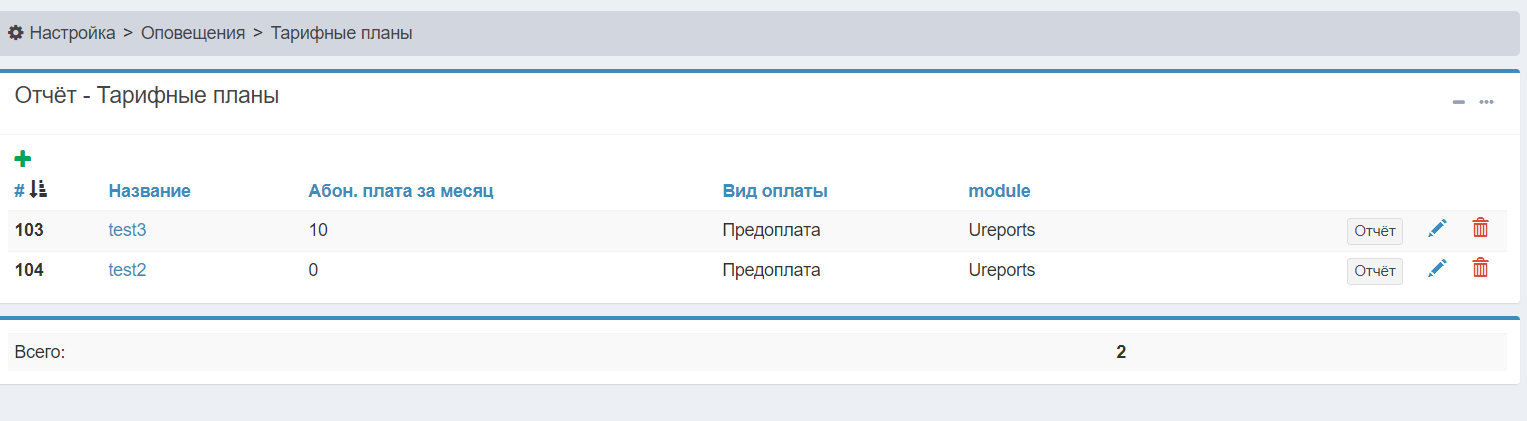Open the test3 tariff link
The image size is (1527, 421).
tap(127, 230)
